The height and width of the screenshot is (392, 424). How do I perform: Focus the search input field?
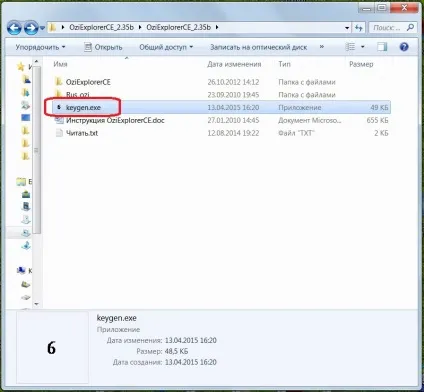point(387,28)
